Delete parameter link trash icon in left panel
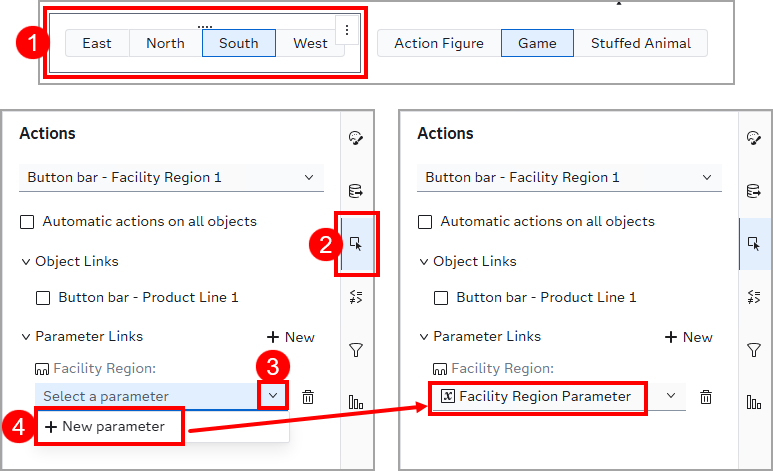 pyautogui.click(x=308, y=397)
